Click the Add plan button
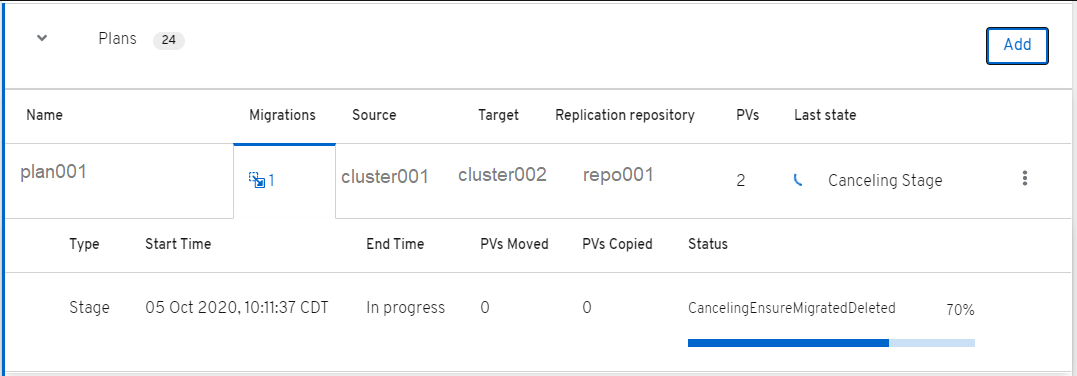This screenshot has height=376, width=1077. coord(1017,45)
